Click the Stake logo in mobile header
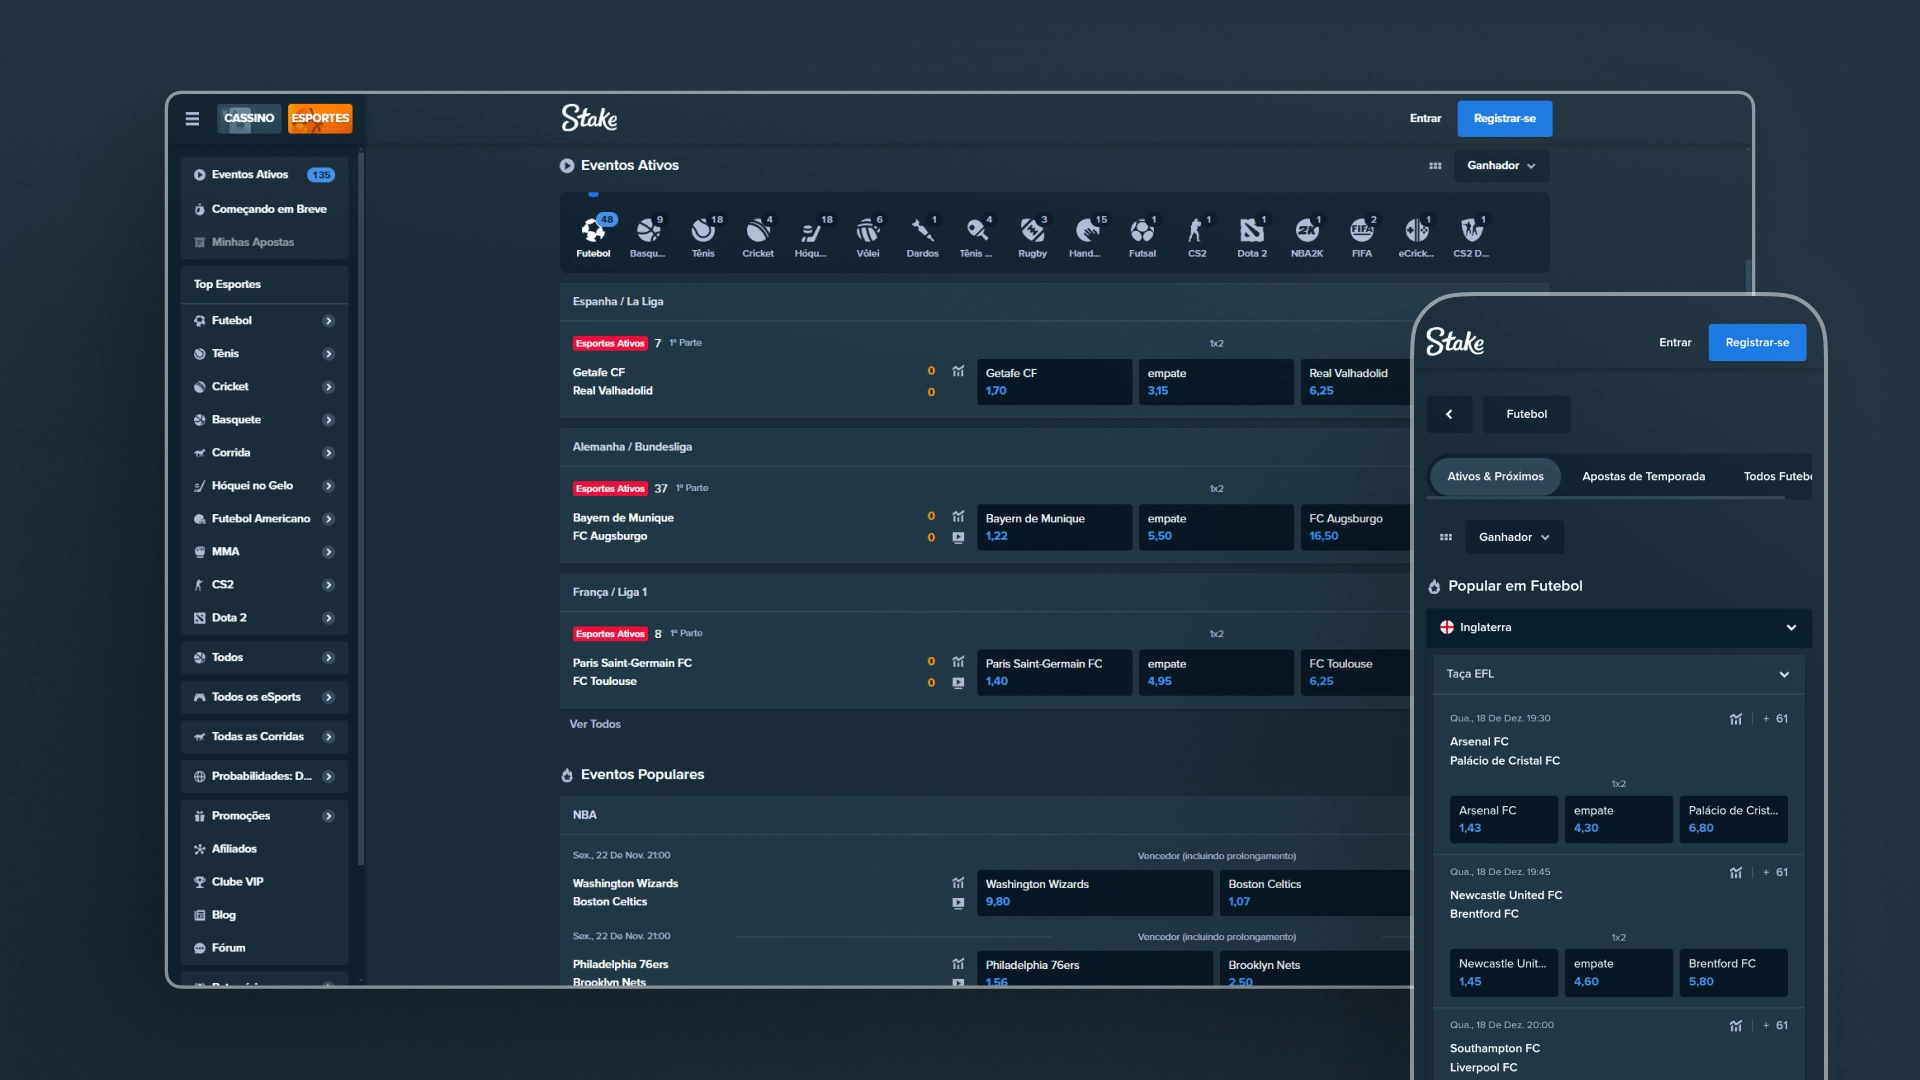The height and width of the screenshot is (1080, 1920). click(x=1455, y=342)
